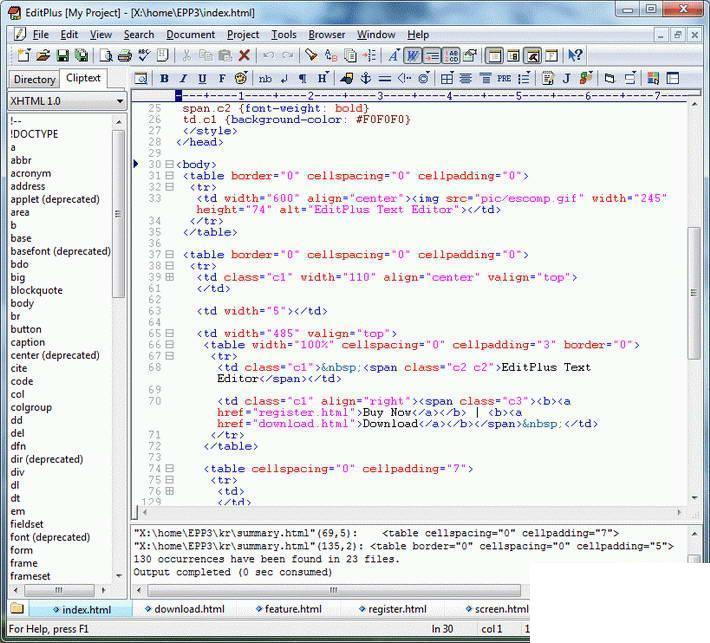Click the Save All multiple-disks icon
This screenshot has width=710, height=643.
coord(82,55)
